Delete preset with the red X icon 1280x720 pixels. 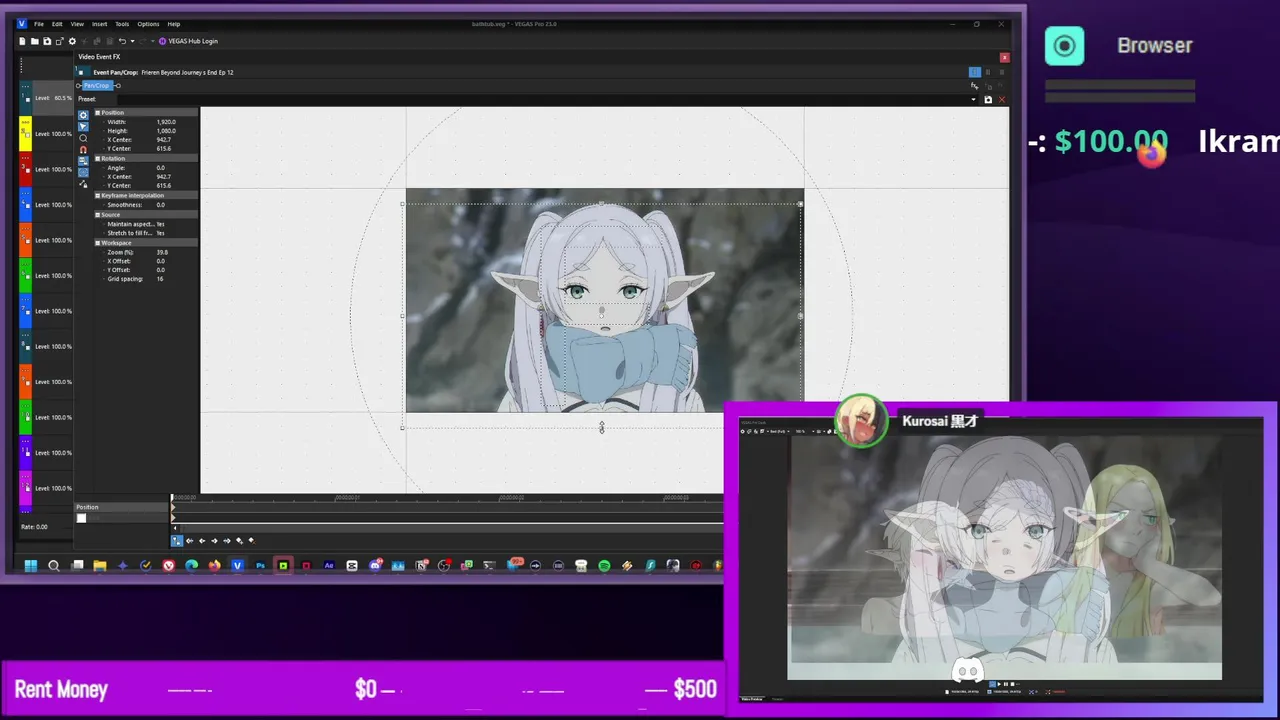click(1002, 100)
